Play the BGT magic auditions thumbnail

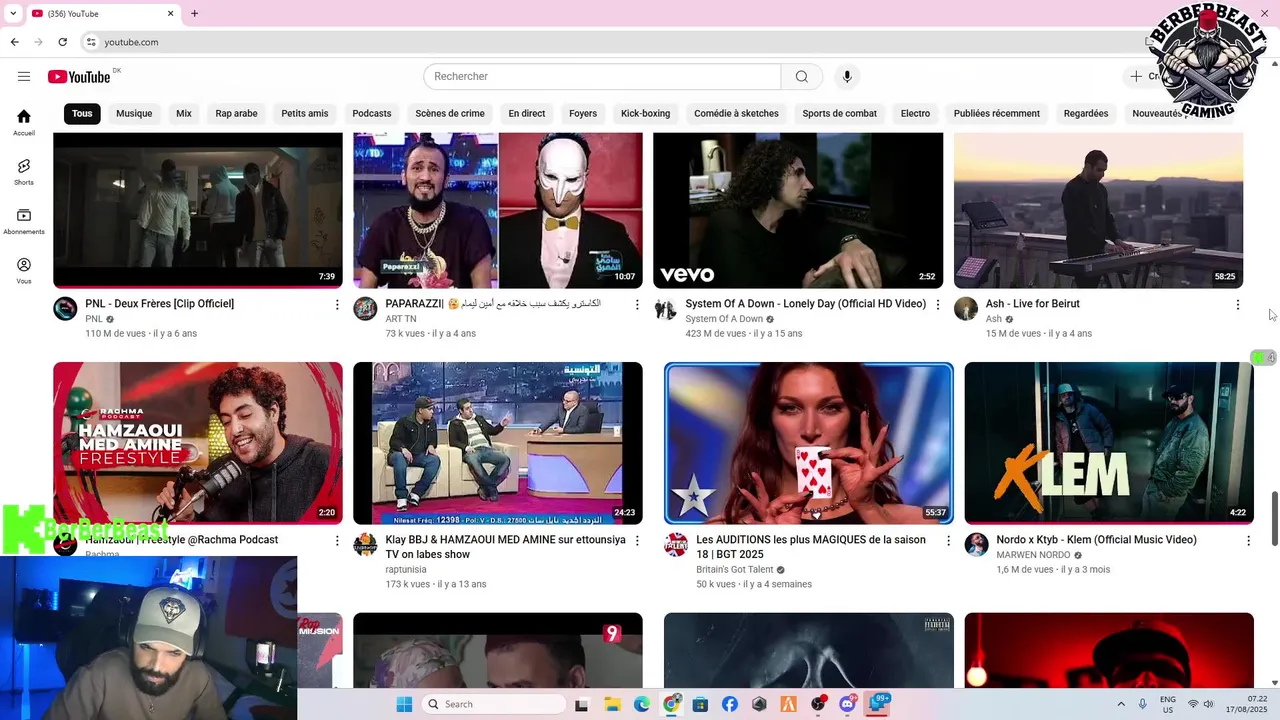pos(809,443)
